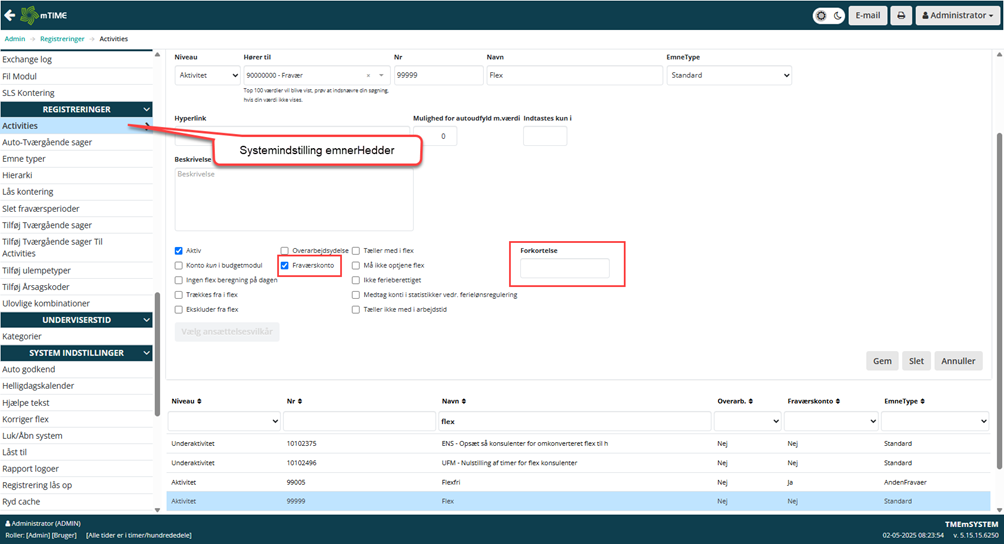The height and width of the screenshot is (544, 1004).
Task: Open the EmneType dropdown showing Standard
Action: (x=728, y=75)
